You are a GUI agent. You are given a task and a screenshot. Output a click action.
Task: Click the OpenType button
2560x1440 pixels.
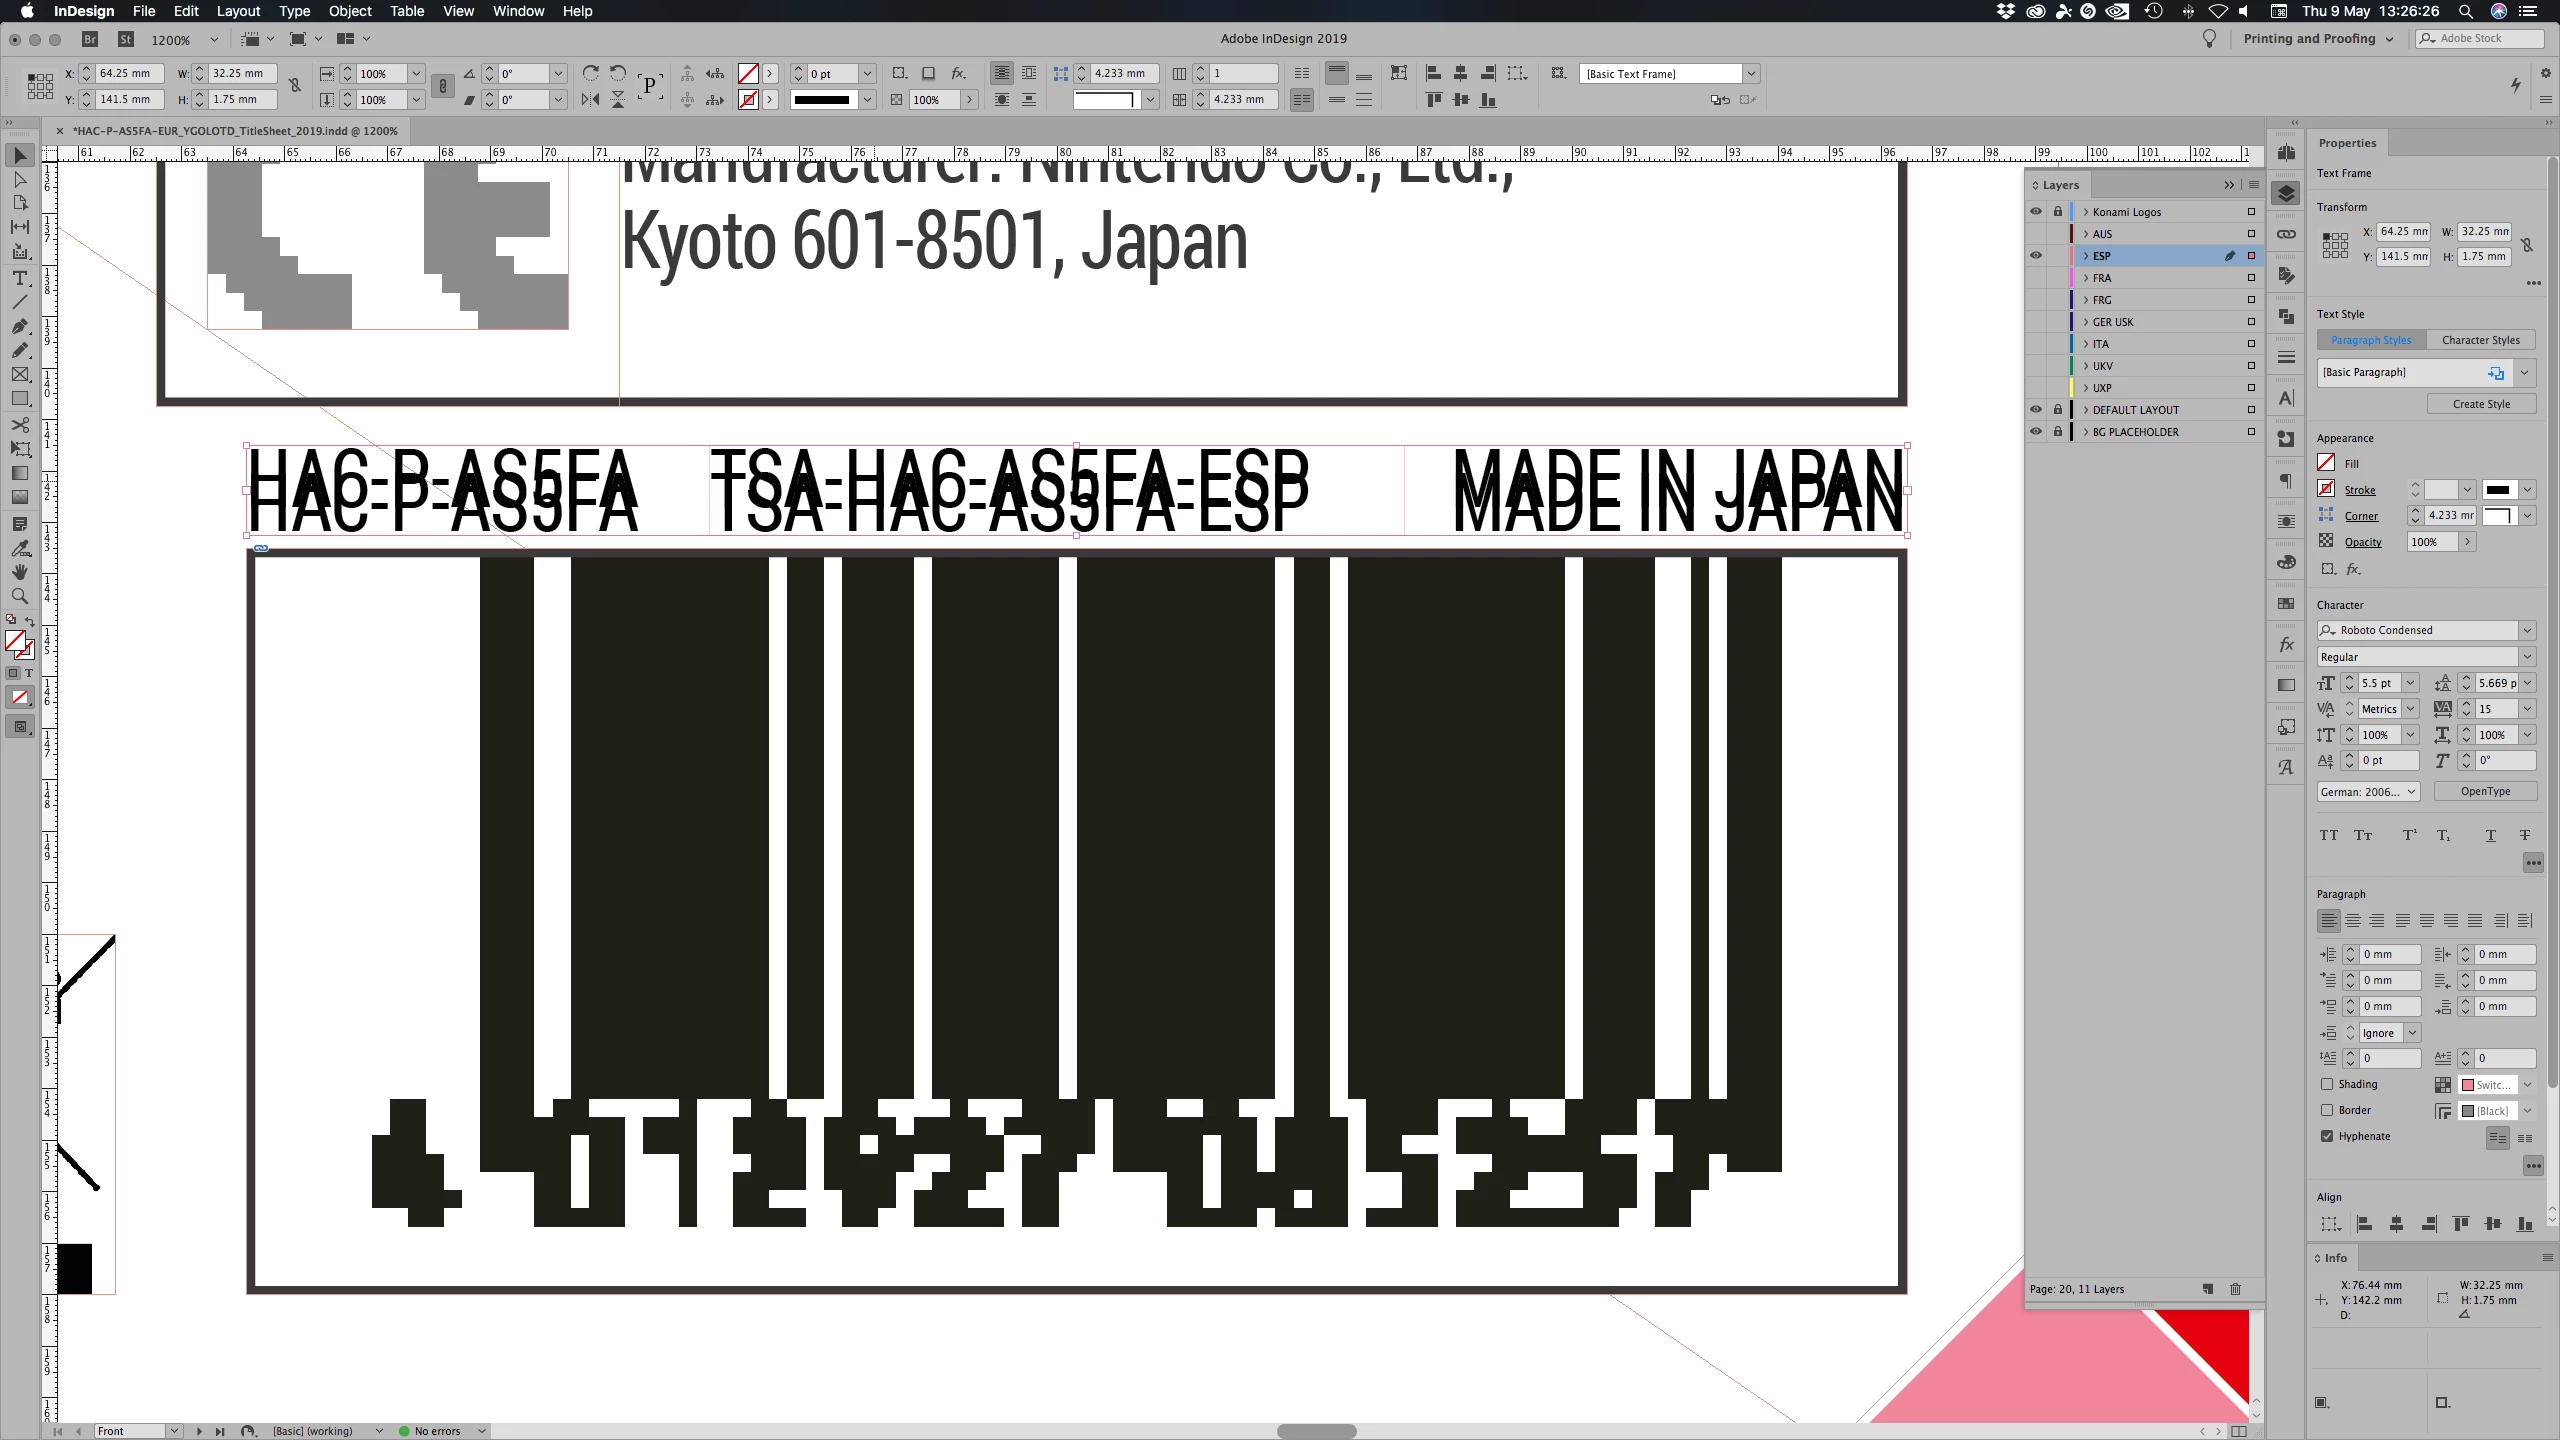tap(2485, 791)
